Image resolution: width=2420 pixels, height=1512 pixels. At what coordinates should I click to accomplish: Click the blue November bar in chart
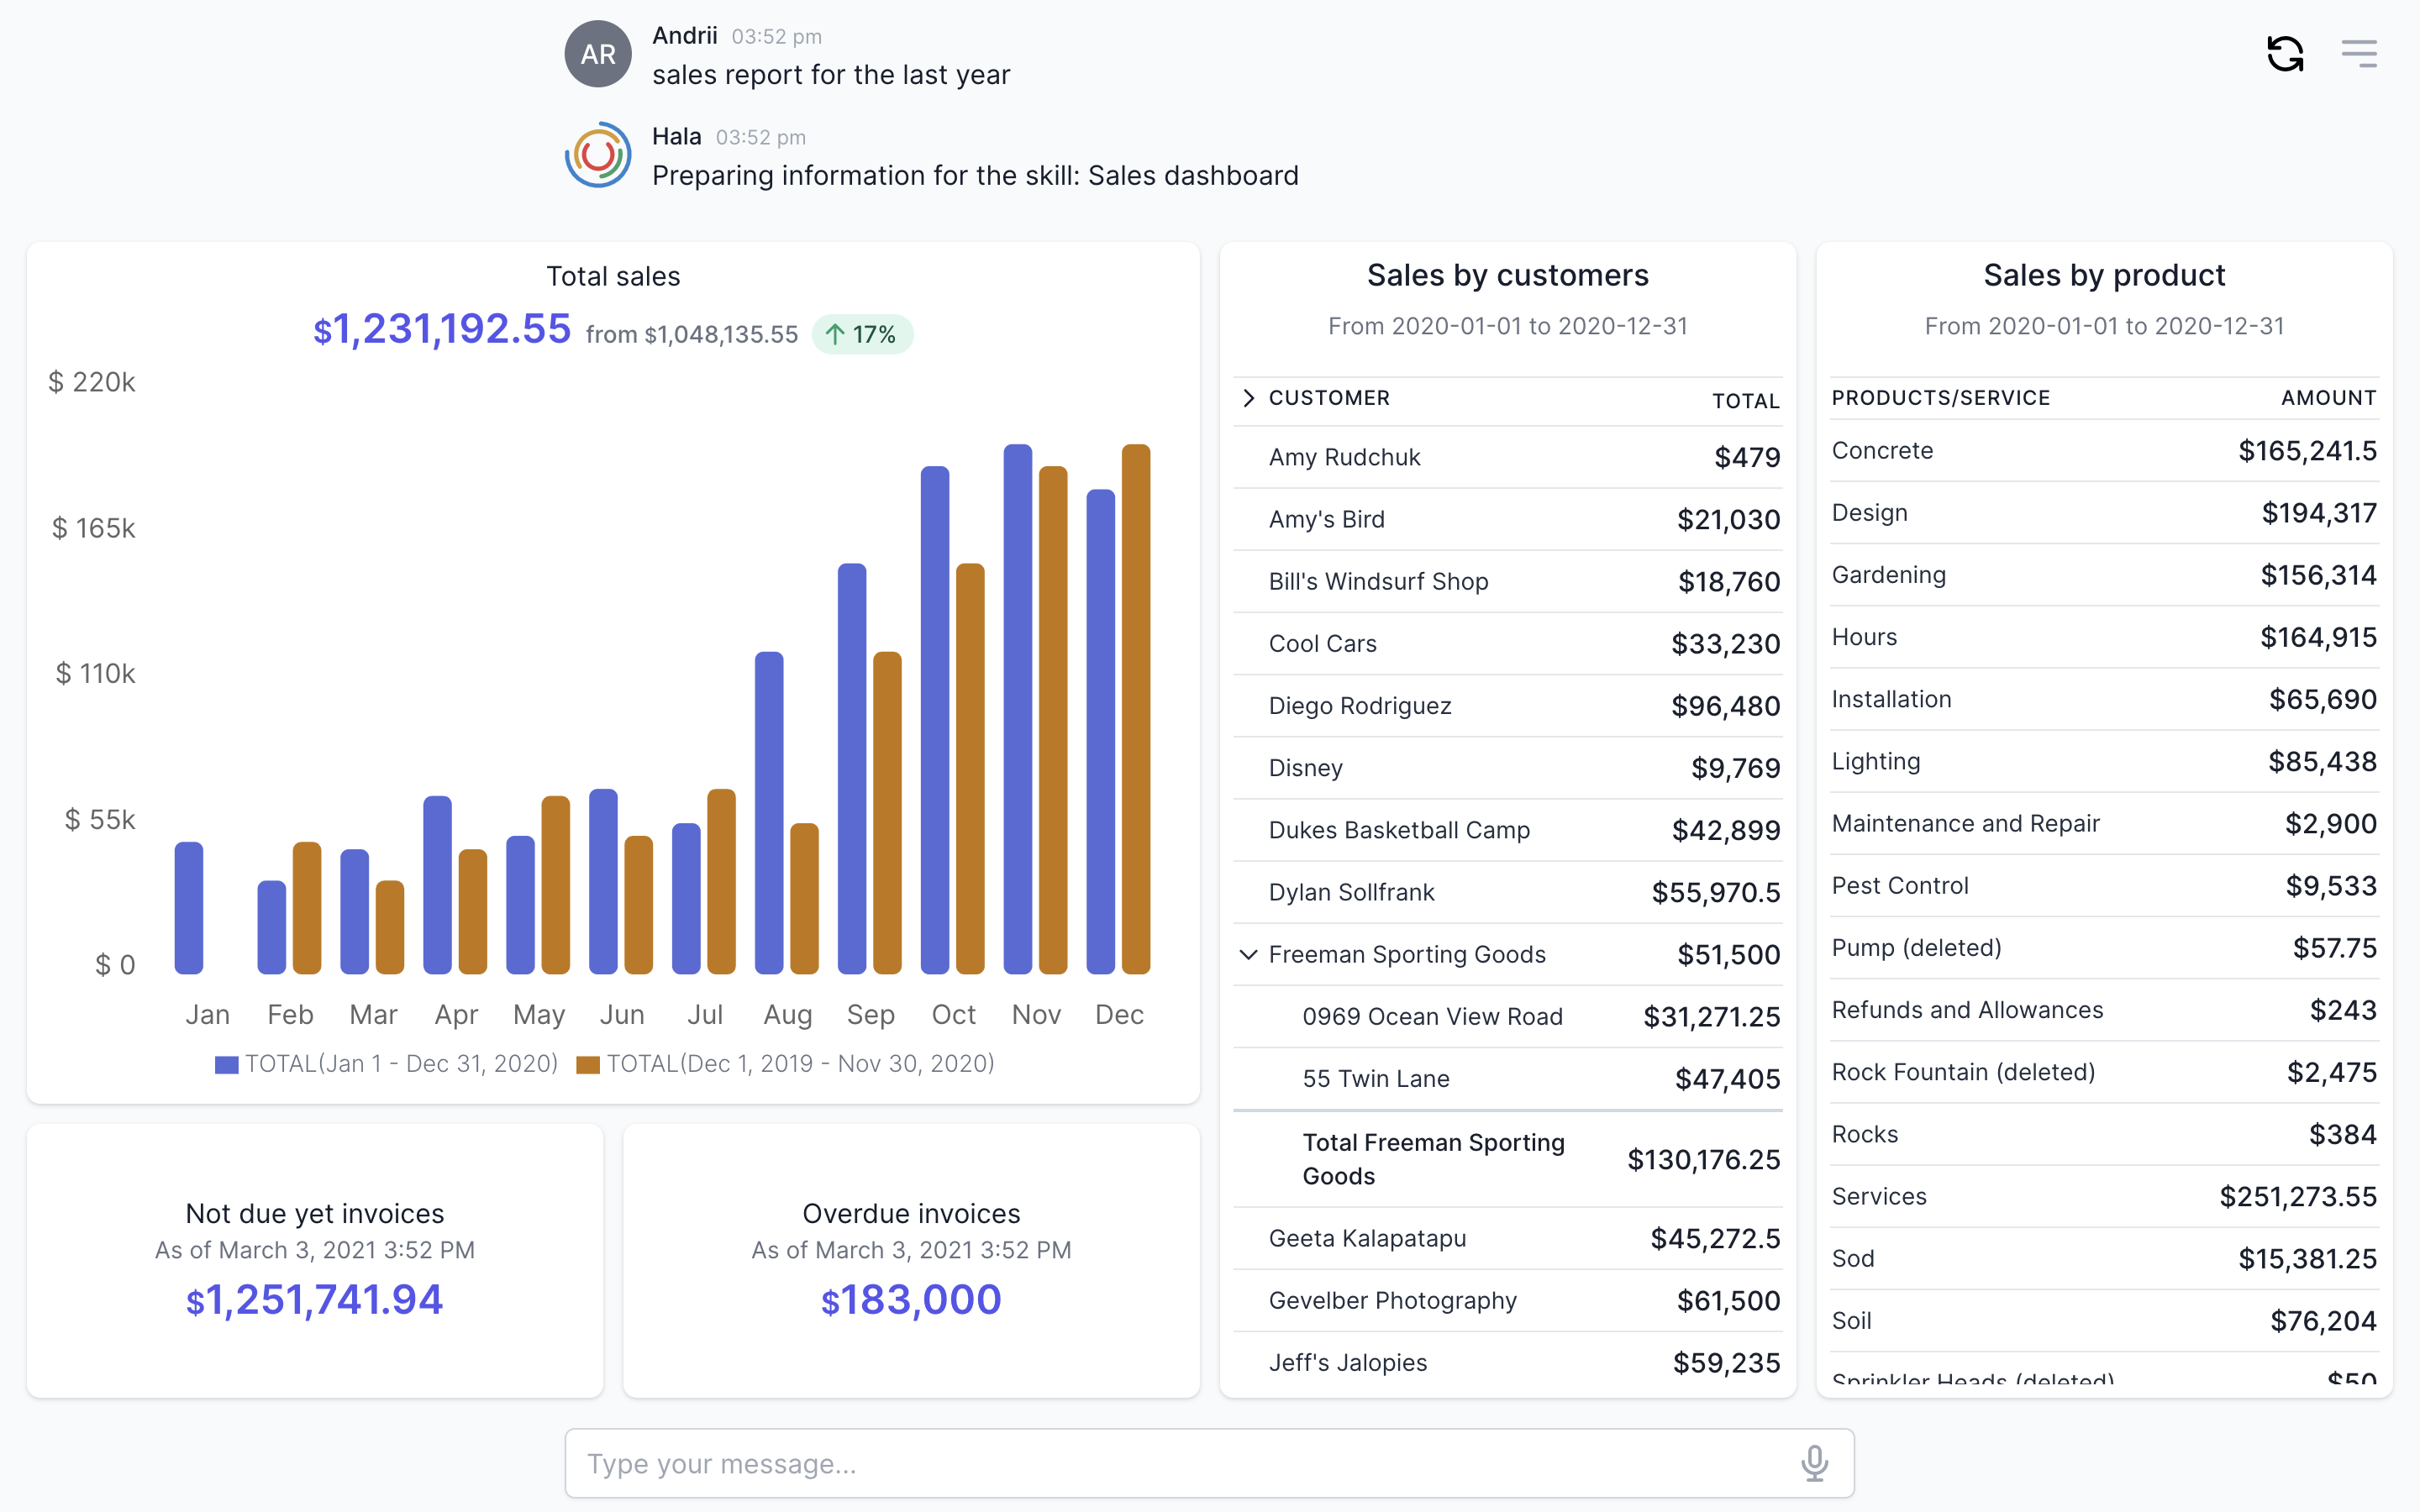[1018, 709]
